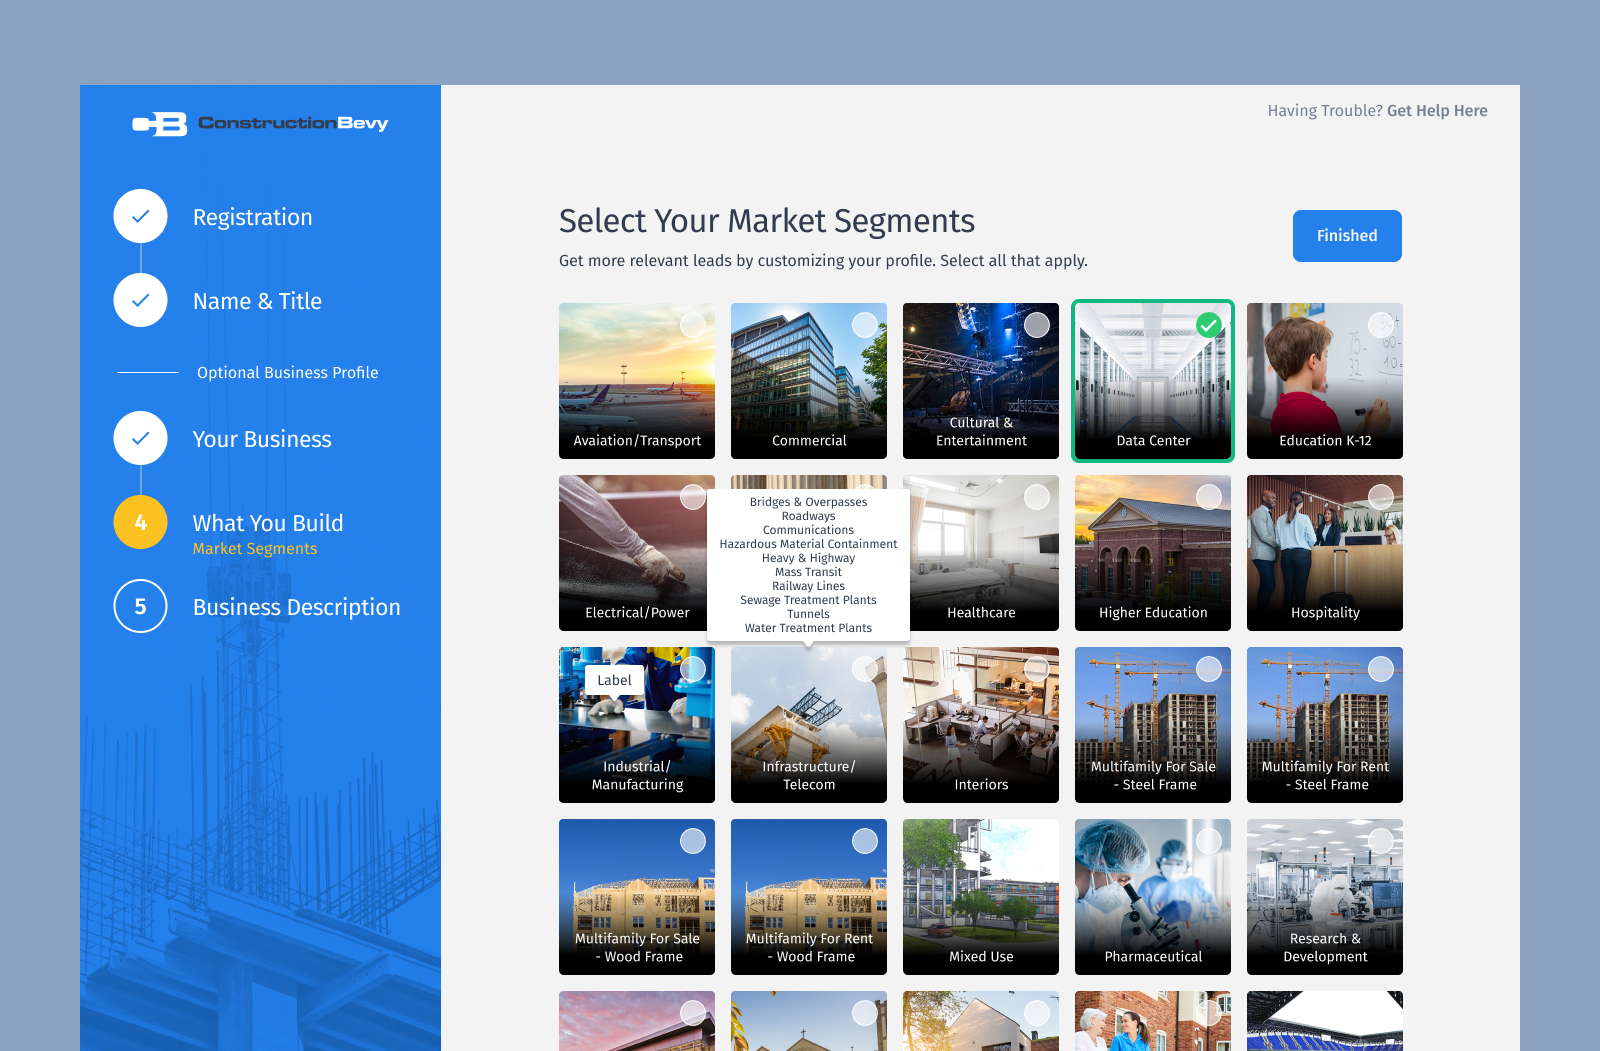Viewport: 1600px width, 1051px height.
Task: Select step 5 circle icon
Action: (x=141, y=606)
